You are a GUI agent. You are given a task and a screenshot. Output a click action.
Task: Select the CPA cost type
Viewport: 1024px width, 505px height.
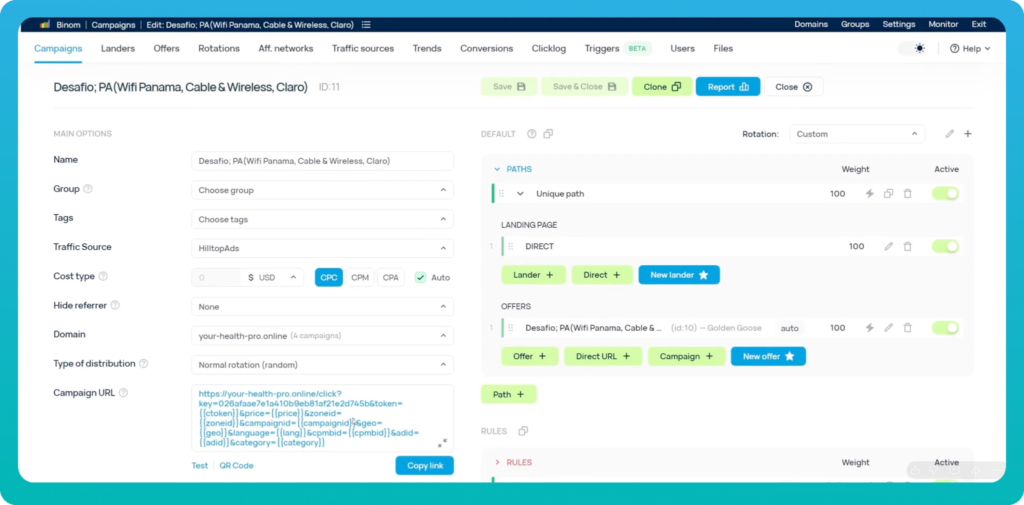(391, 277)
